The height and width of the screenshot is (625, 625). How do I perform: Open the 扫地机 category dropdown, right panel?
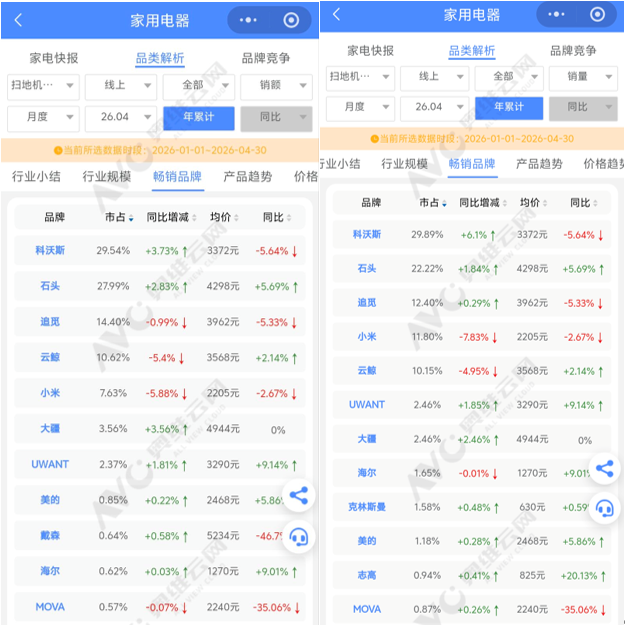[360, 78]
